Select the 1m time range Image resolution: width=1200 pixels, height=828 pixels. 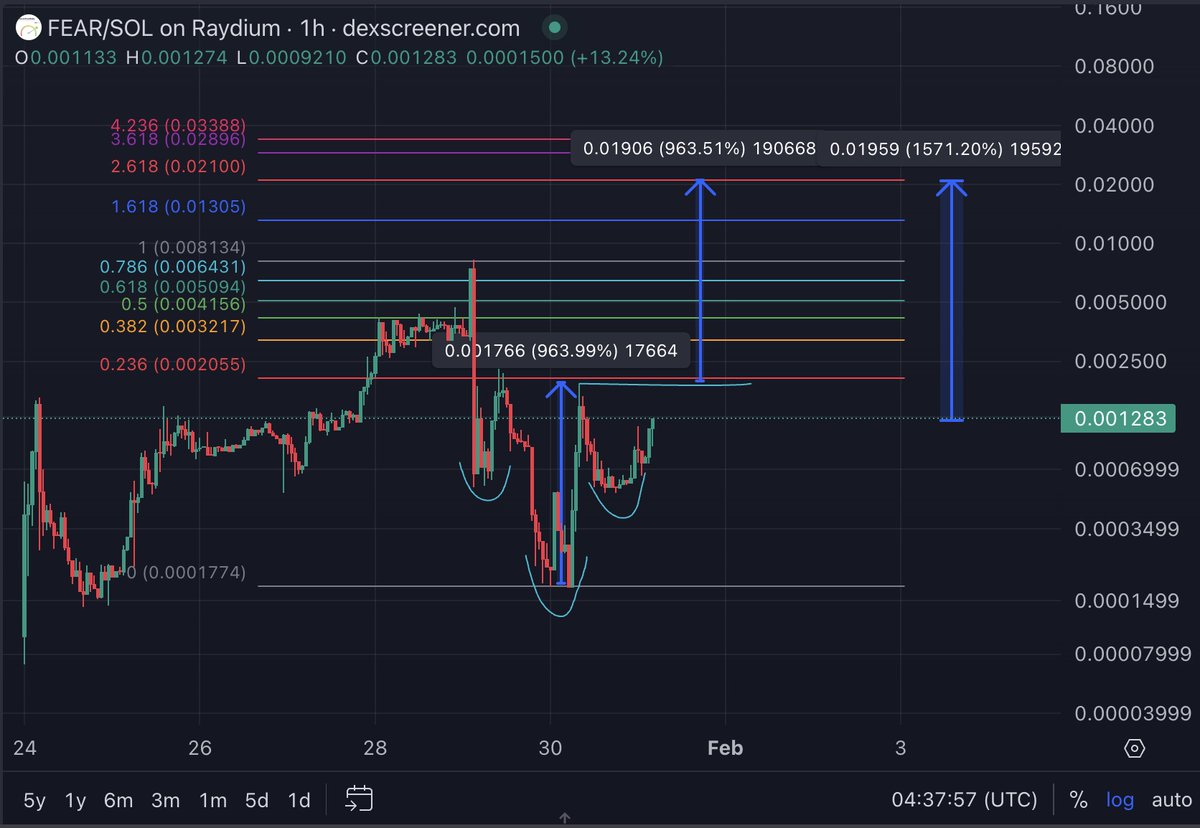point(212,800)
